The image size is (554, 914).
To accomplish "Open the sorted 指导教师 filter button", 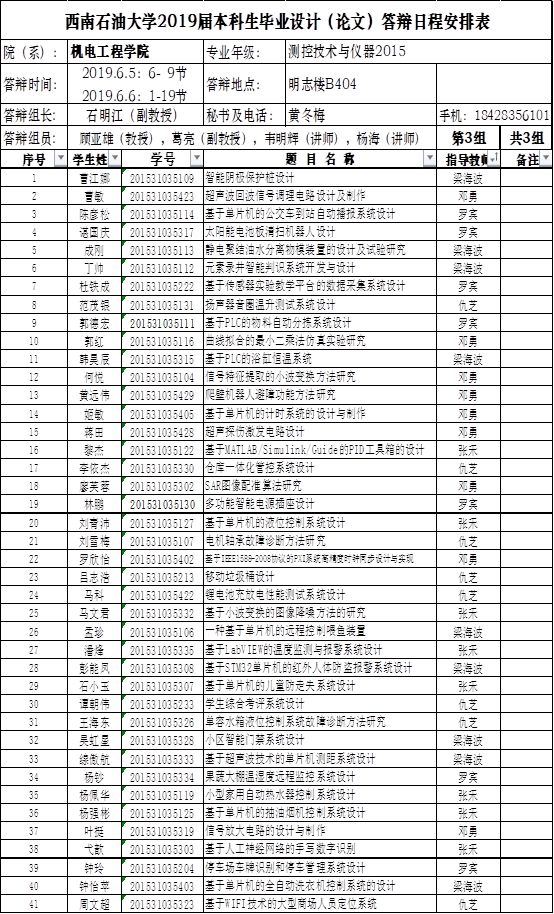I will [493, 159].
